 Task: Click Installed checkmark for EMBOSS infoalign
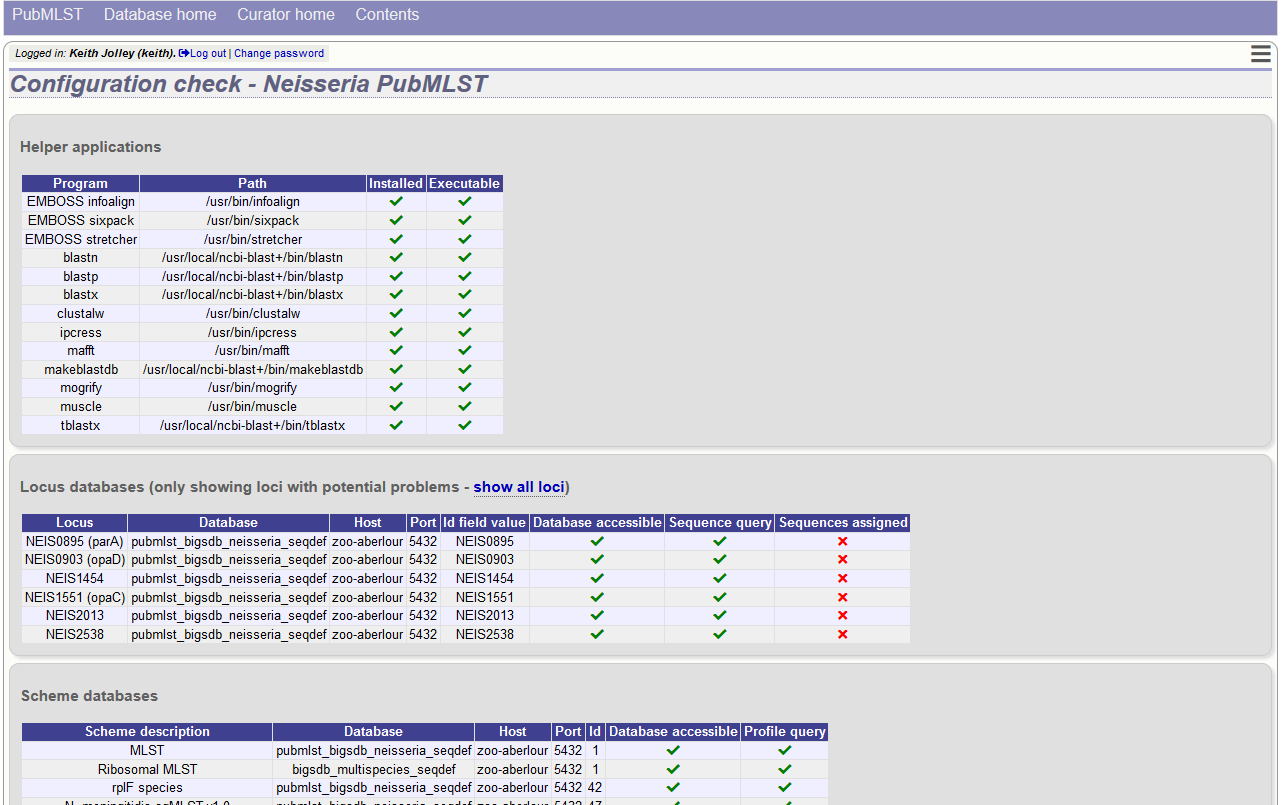click(396, 202)
